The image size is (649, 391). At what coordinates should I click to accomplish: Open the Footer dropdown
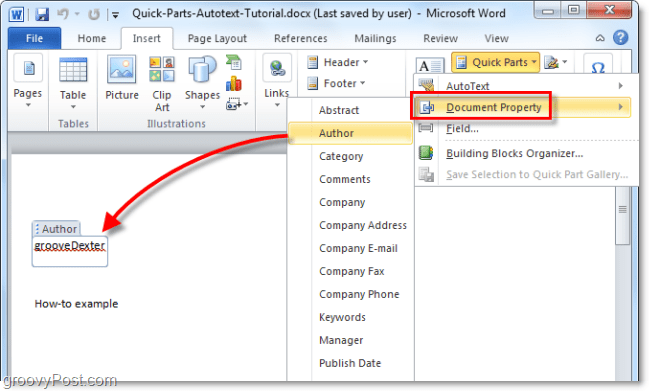click(x=336, y=84)
